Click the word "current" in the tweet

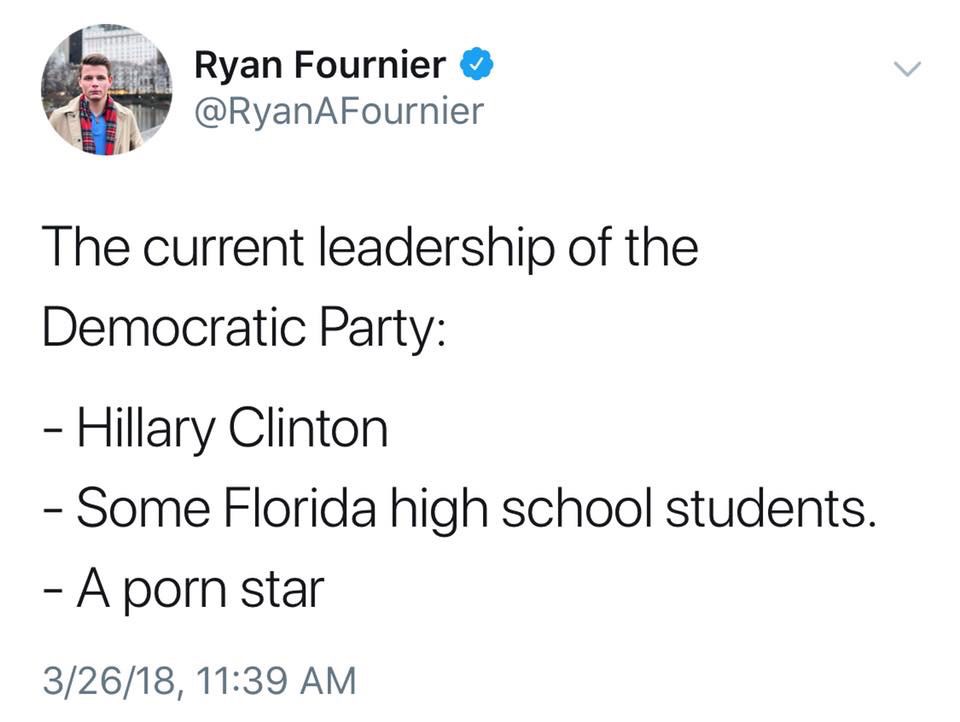click(210, 247)
